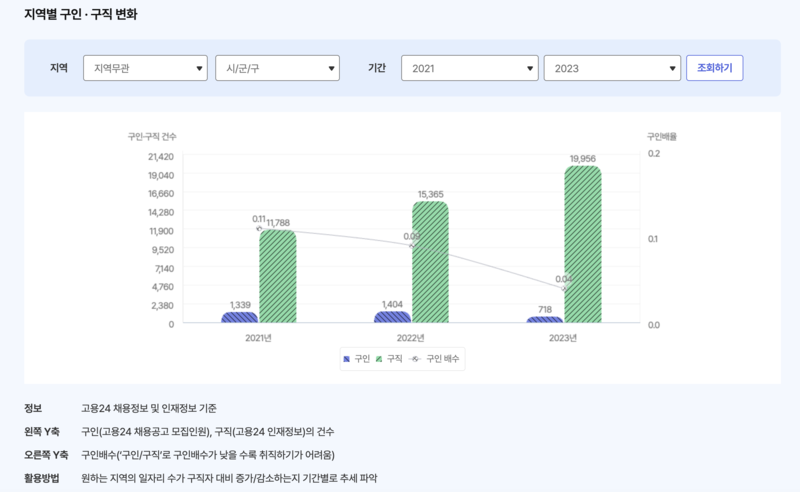The height and width of the screenshot is (492, 800).
Task: Click the 고용24 채용정보 및 인재정보 기준 text
Action: [x=149, y=408]
